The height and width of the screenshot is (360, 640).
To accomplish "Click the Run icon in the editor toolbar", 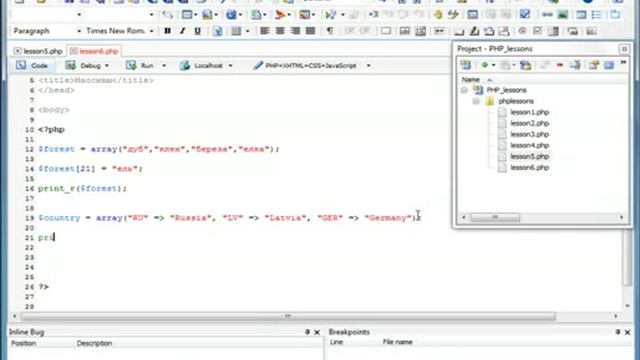I will (x=131, y=65).
